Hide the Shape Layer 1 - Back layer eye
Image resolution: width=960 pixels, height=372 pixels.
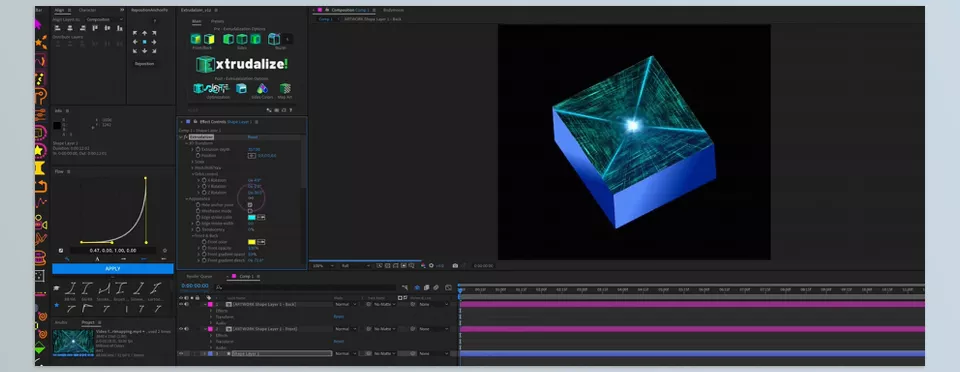click(181, 304)
